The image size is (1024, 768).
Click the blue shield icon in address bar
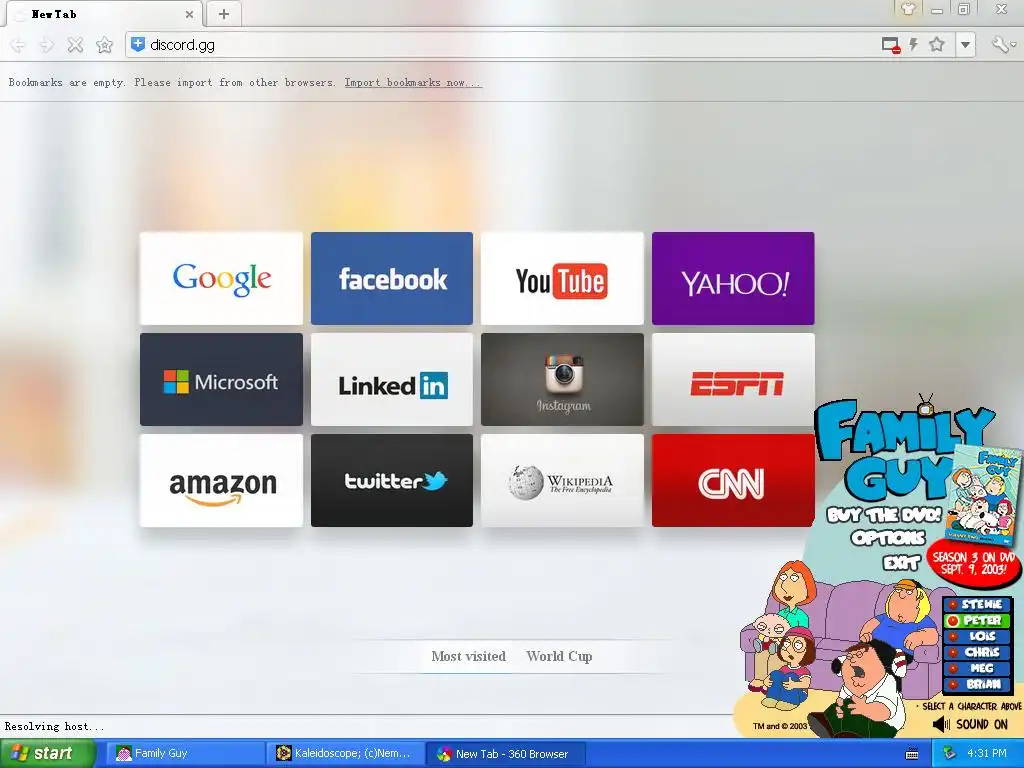(138, 44)
